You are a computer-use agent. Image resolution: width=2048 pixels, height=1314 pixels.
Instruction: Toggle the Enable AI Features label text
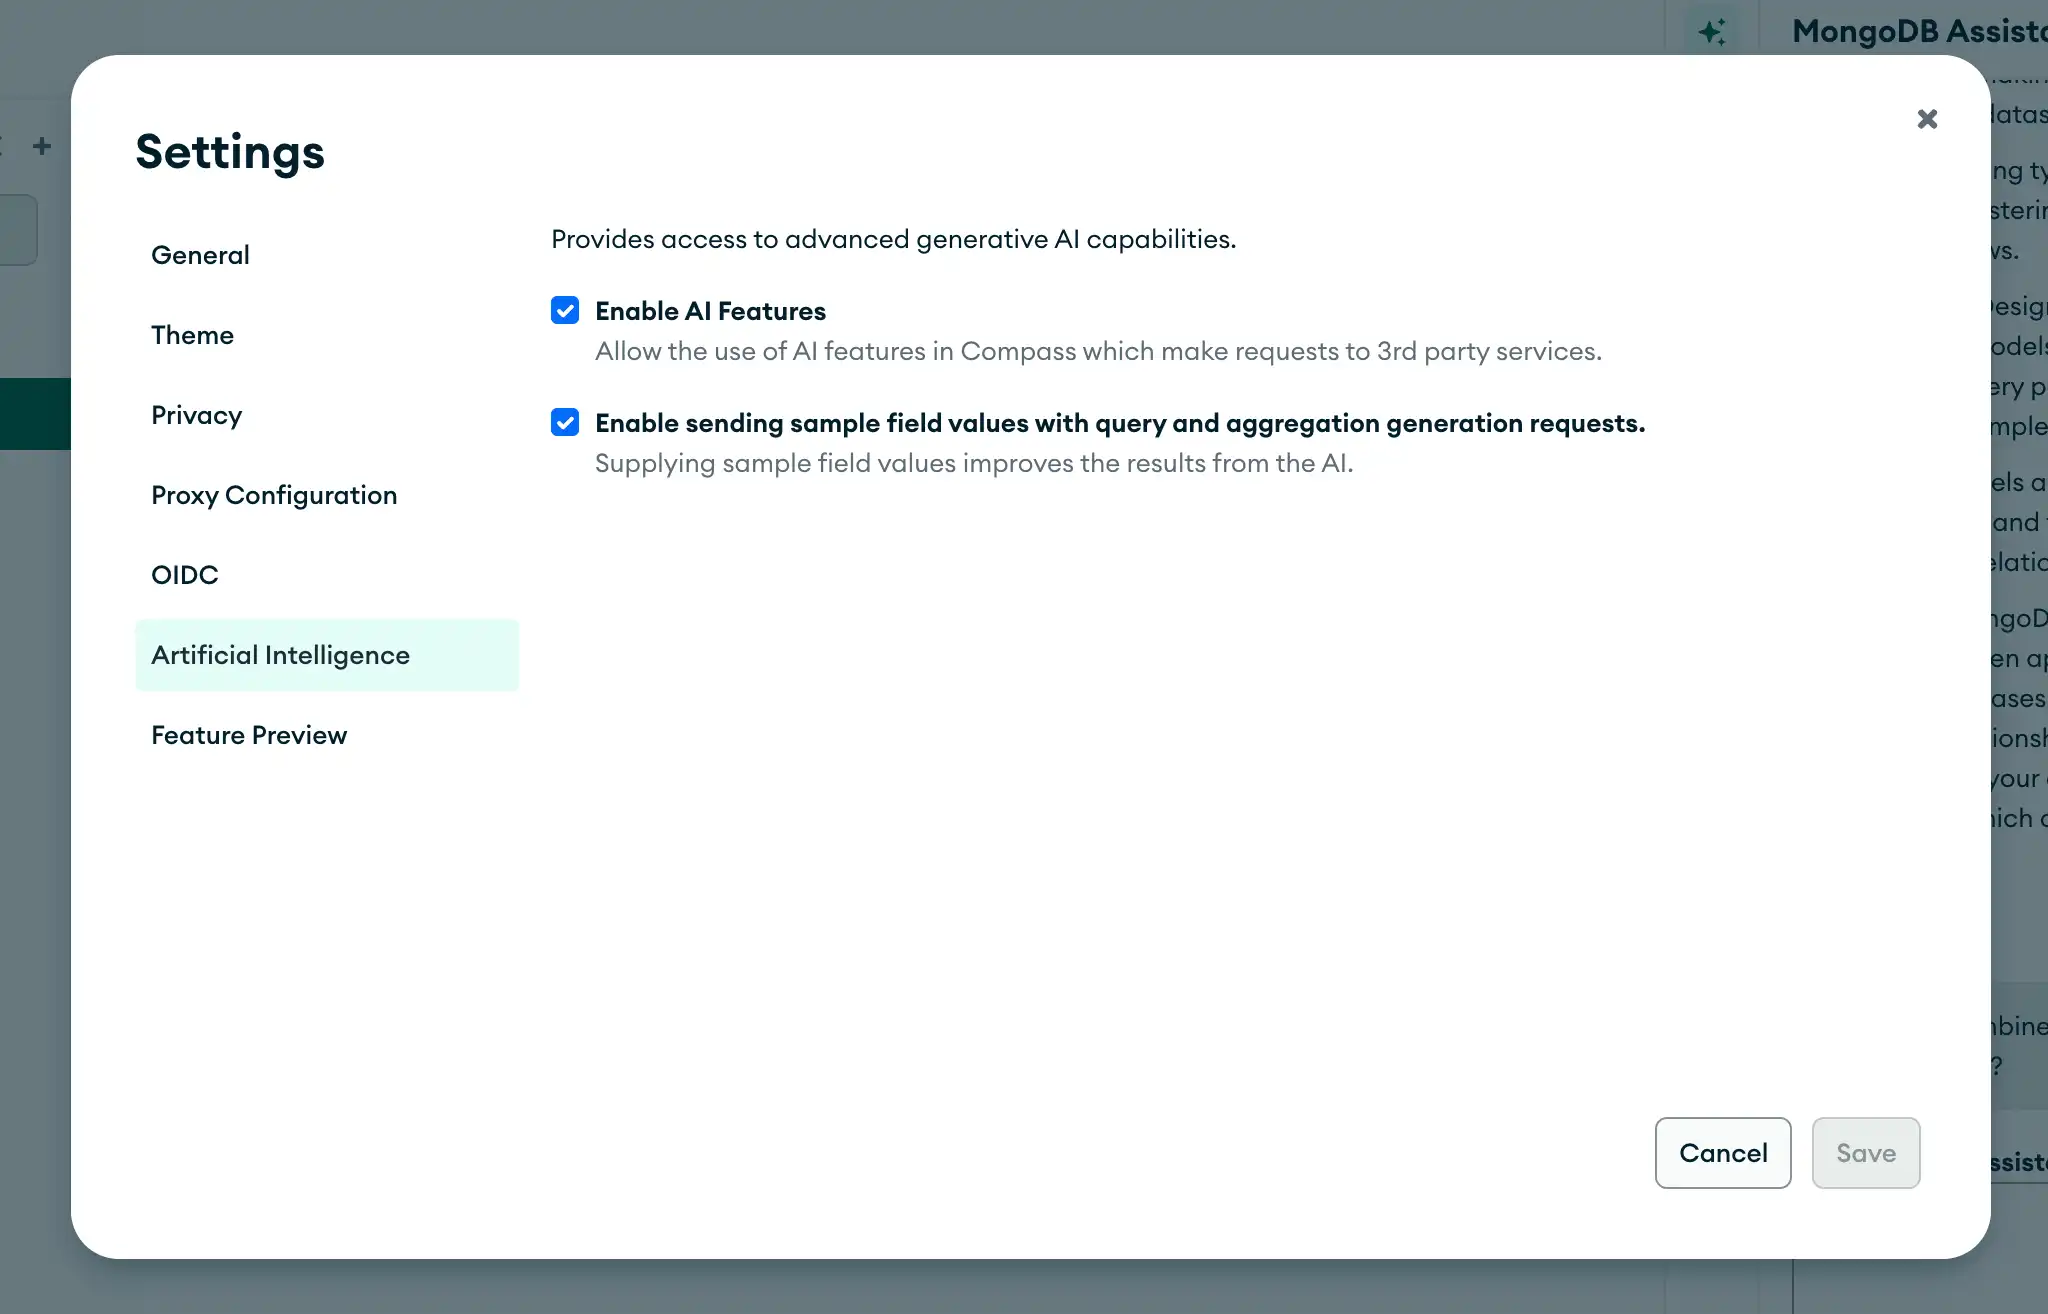coord(710,310)
